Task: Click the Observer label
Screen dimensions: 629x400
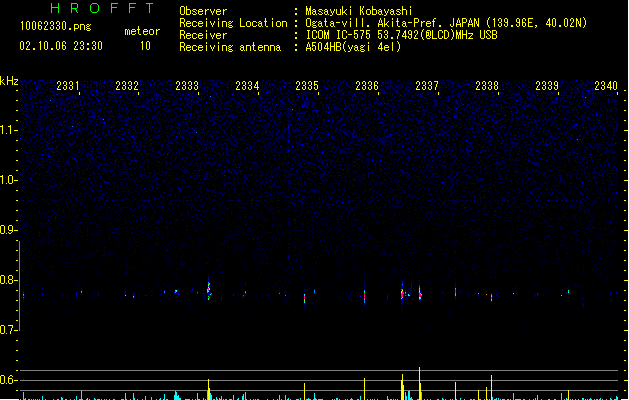Action: (x=203, y=11)
